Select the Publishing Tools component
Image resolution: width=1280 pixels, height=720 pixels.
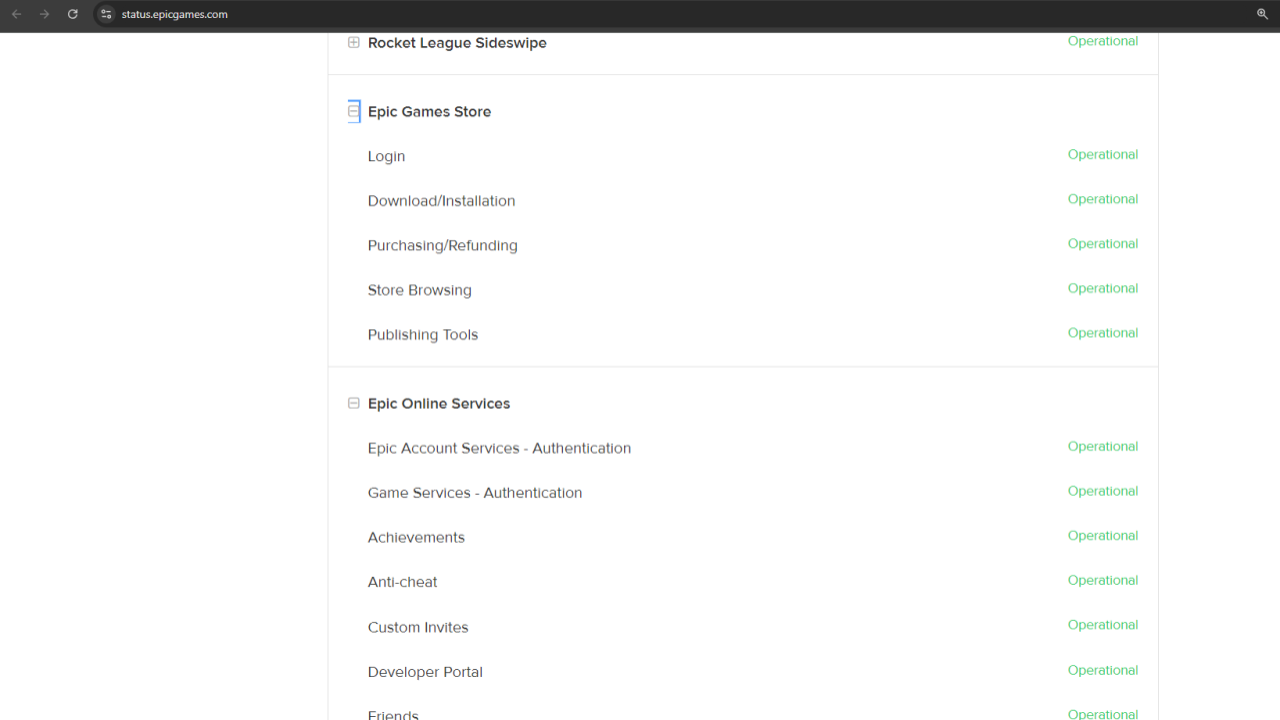[422, 335]
